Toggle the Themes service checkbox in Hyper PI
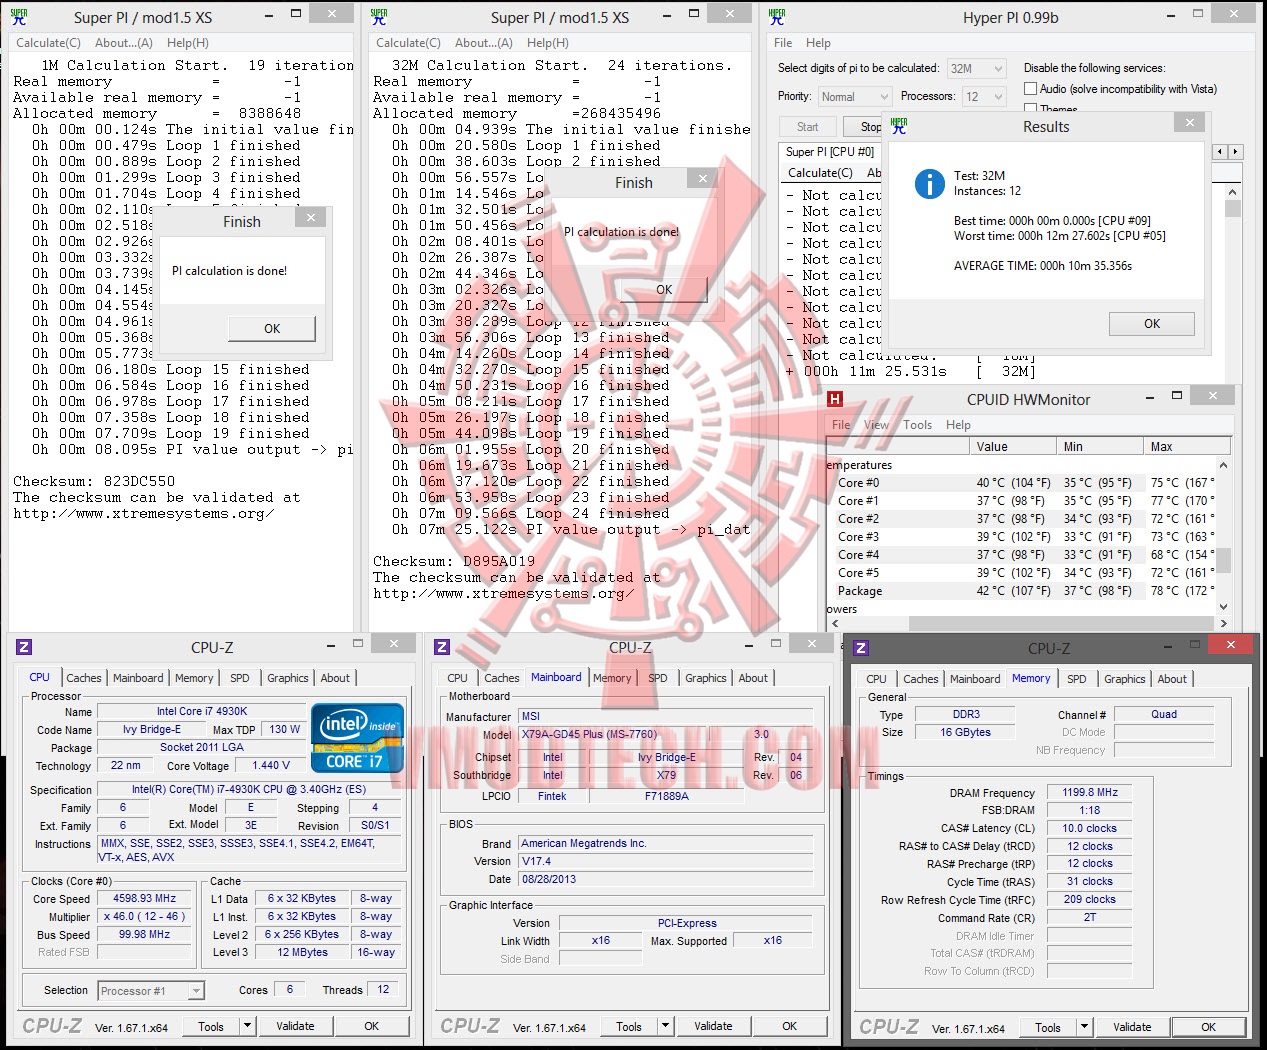This screenshot has width=1267, height=1050. pos(1030,108)
